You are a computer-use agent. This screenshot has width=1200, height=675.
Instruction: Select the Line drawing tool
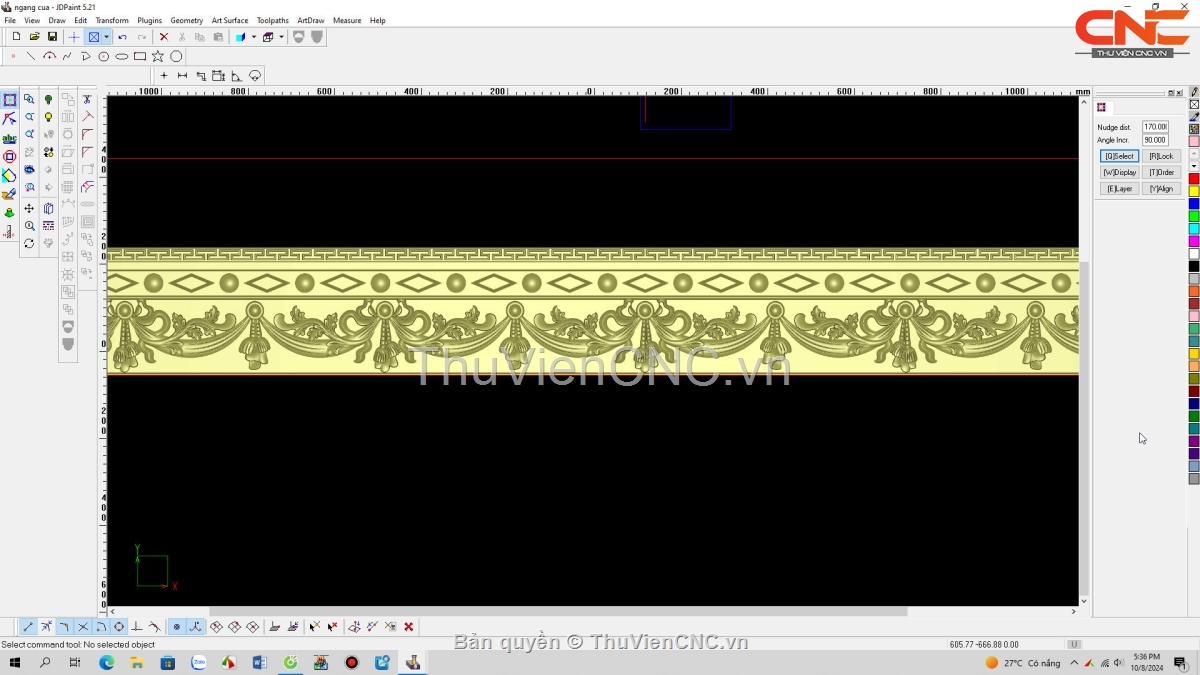(31, 56)
